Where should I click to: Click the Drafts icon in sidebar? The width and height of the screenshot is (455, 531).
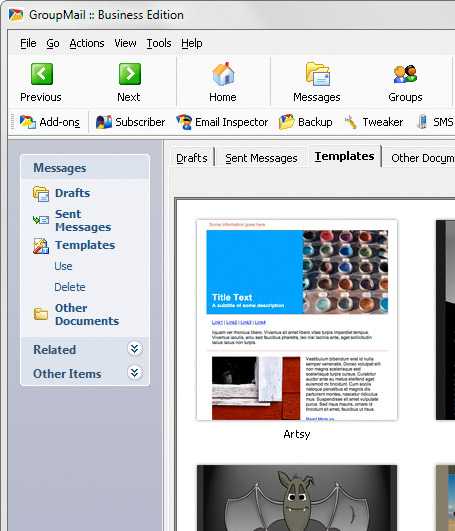coord(41,194)
